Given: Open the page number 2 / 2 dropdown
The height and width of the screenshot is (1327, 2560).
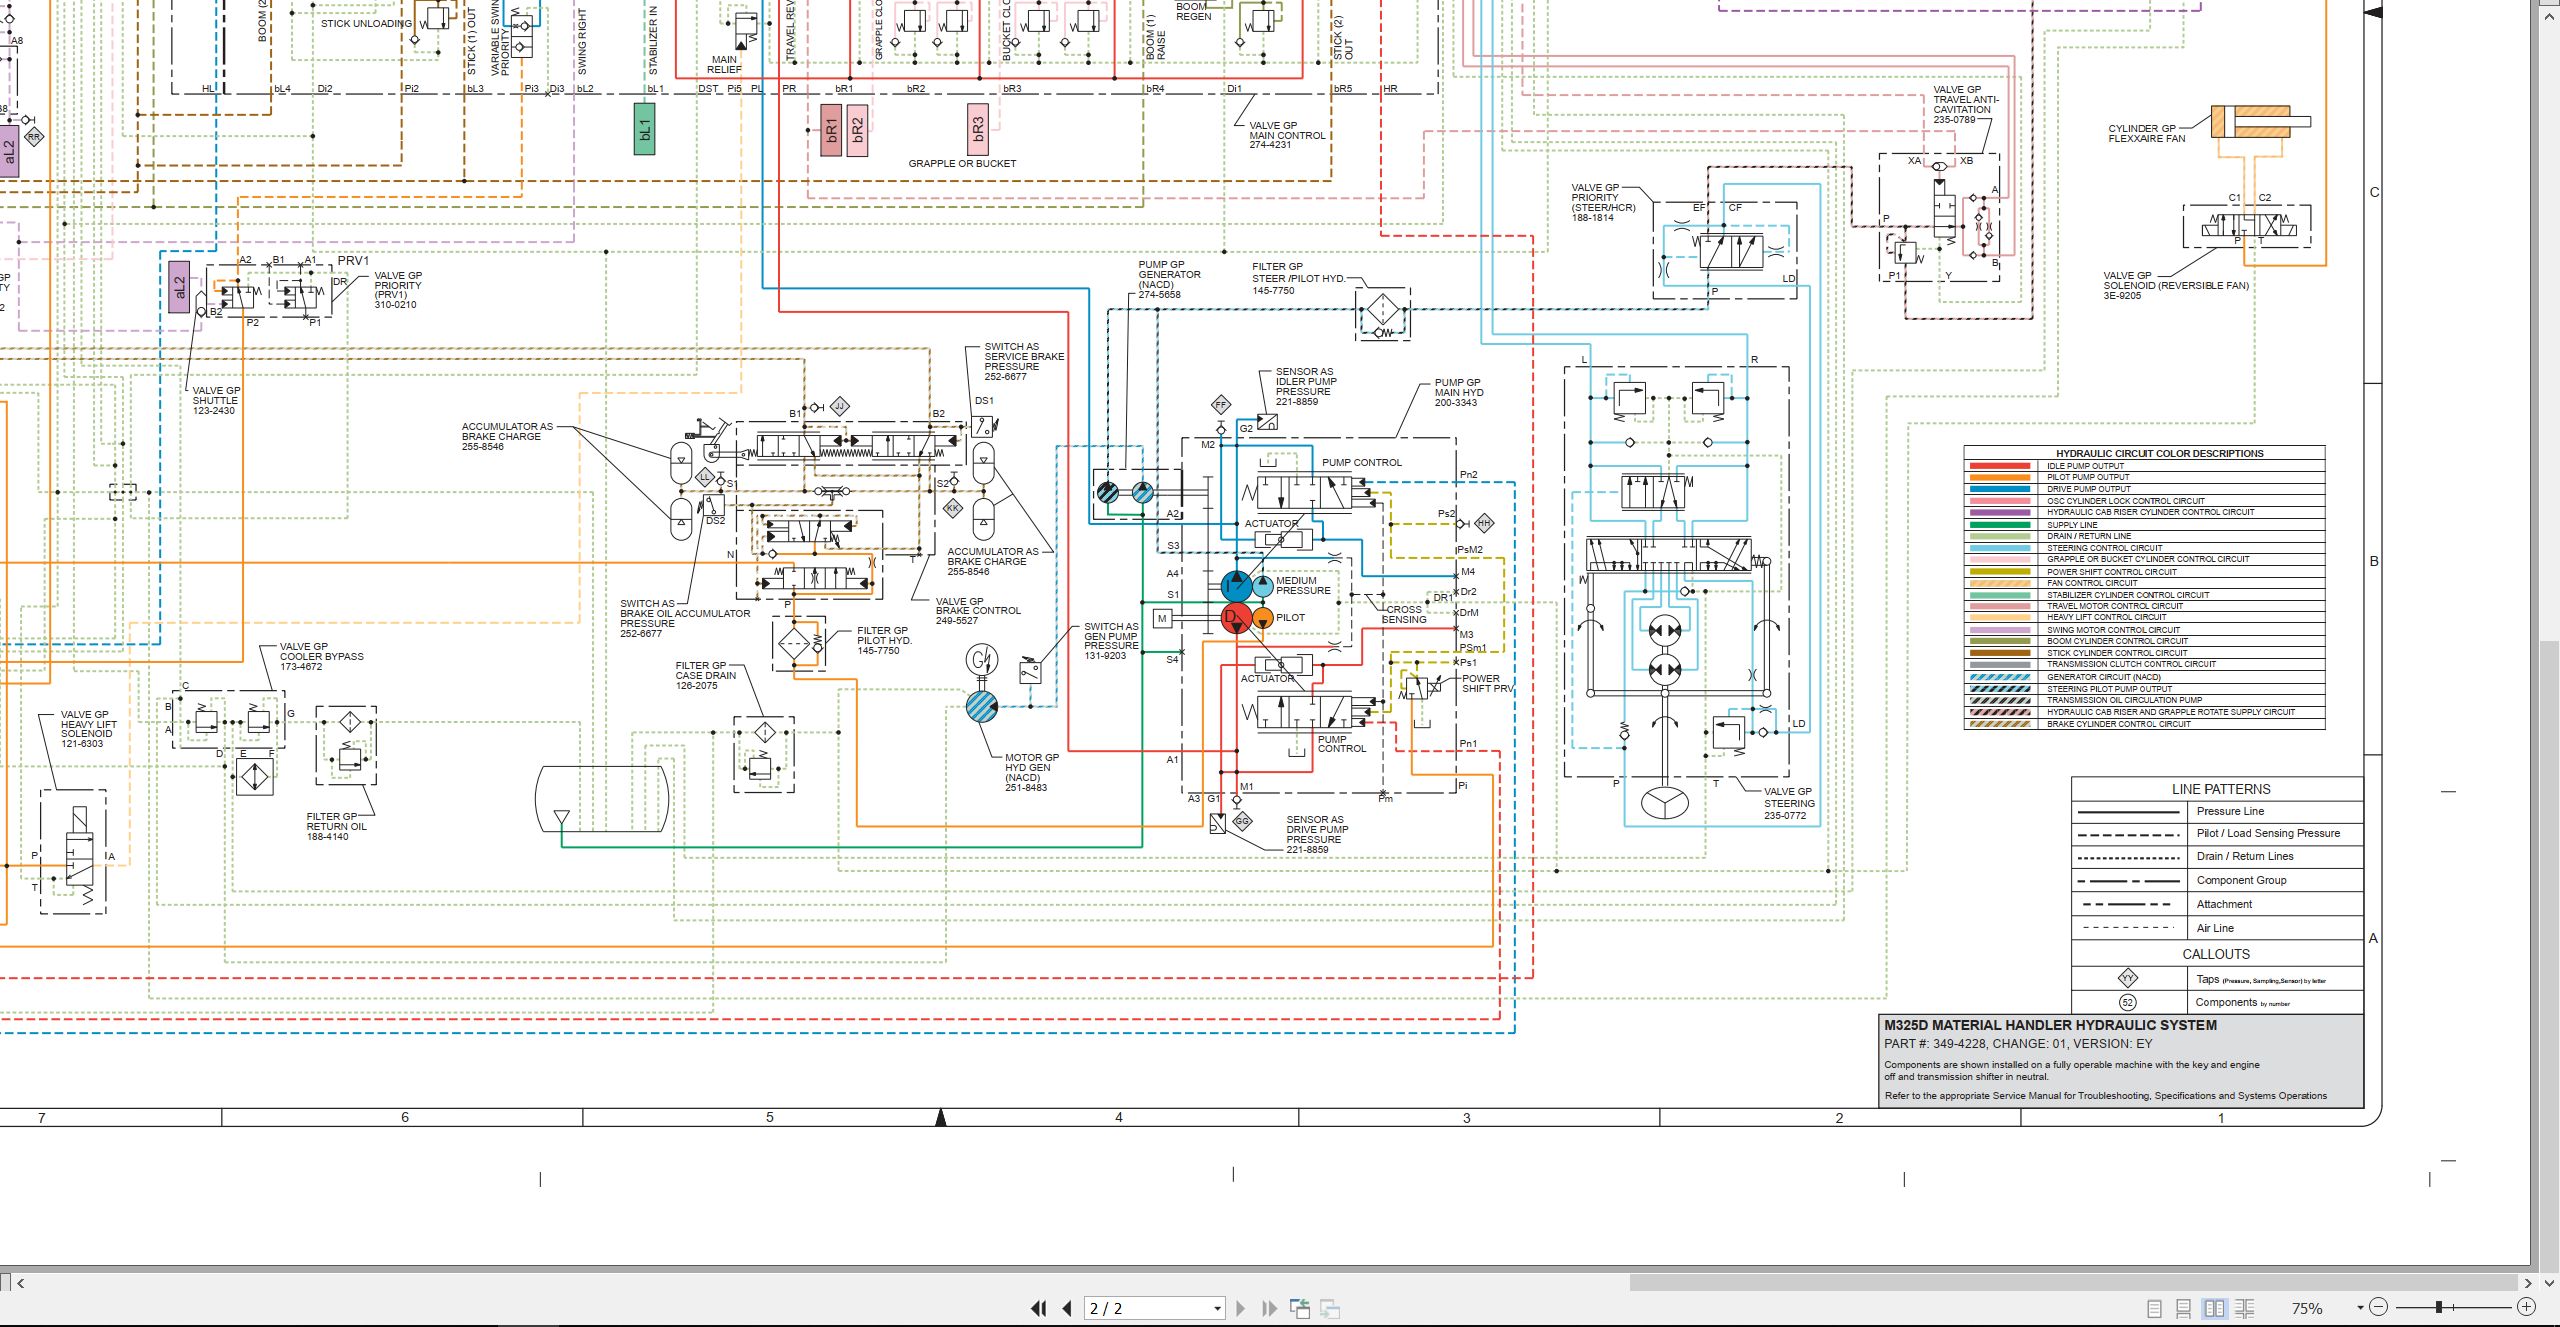Looking at the screenshot, I should (1217, 1308).
